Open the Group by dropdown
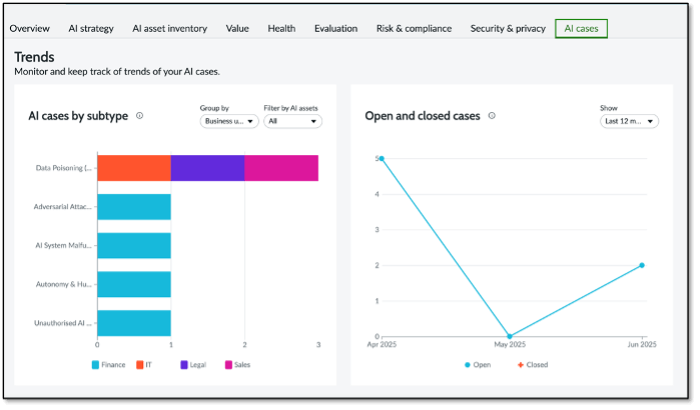 point(229,121)
